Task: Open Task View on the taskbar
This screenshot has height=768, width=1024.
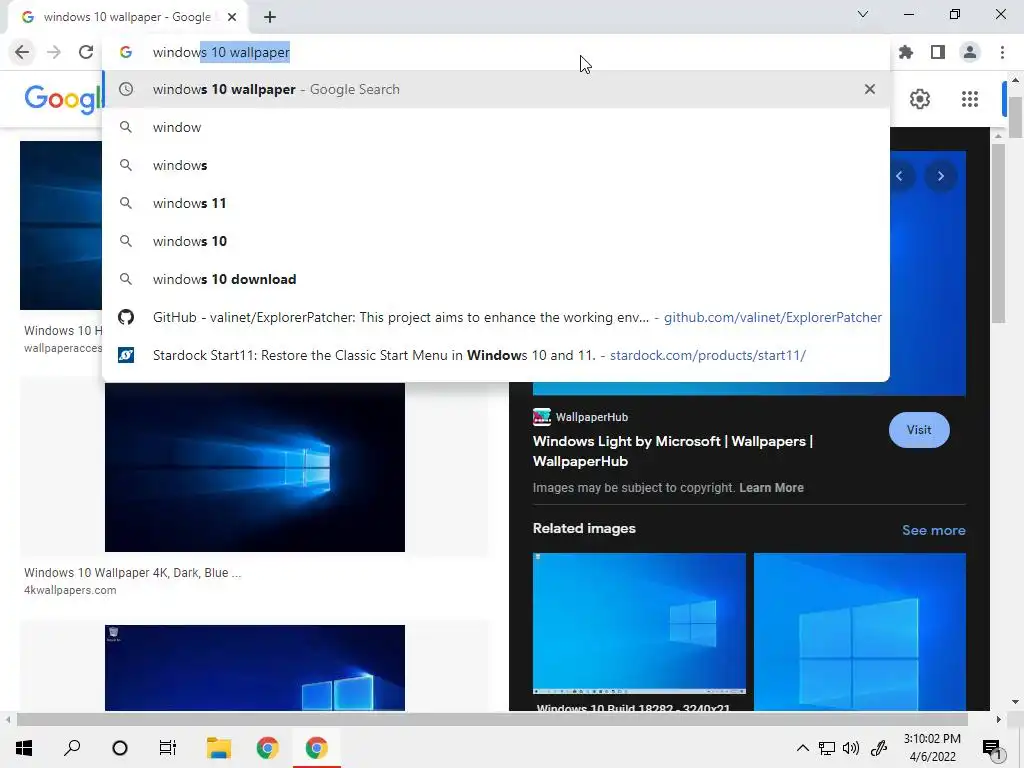Action: pos(168,748)
